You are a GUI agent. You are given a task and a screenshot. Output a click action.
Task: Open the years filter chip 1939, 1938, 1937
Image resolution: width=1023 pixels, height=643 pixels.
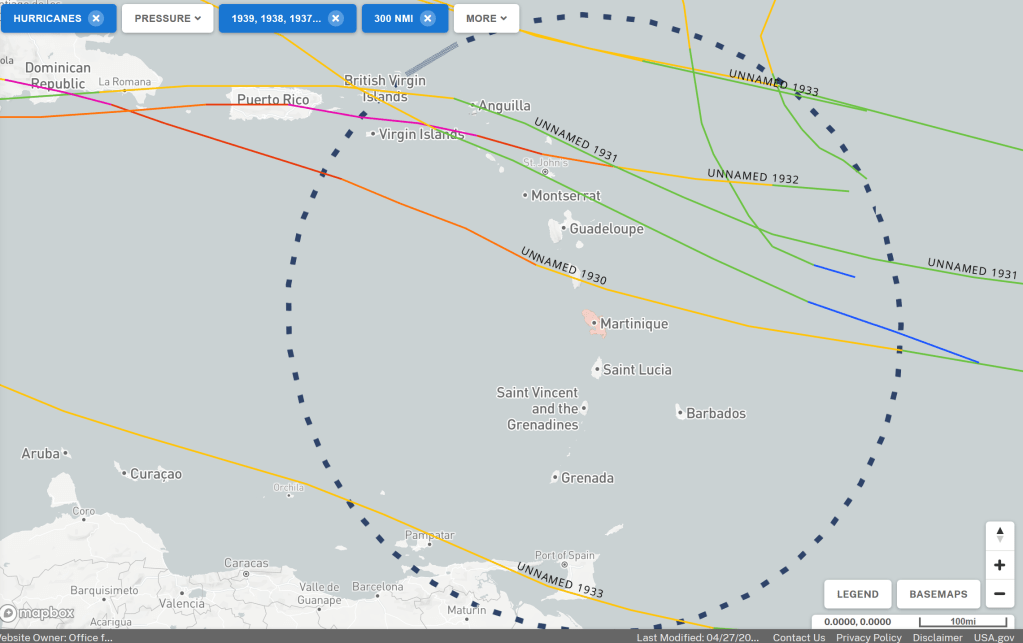(275, 18)
